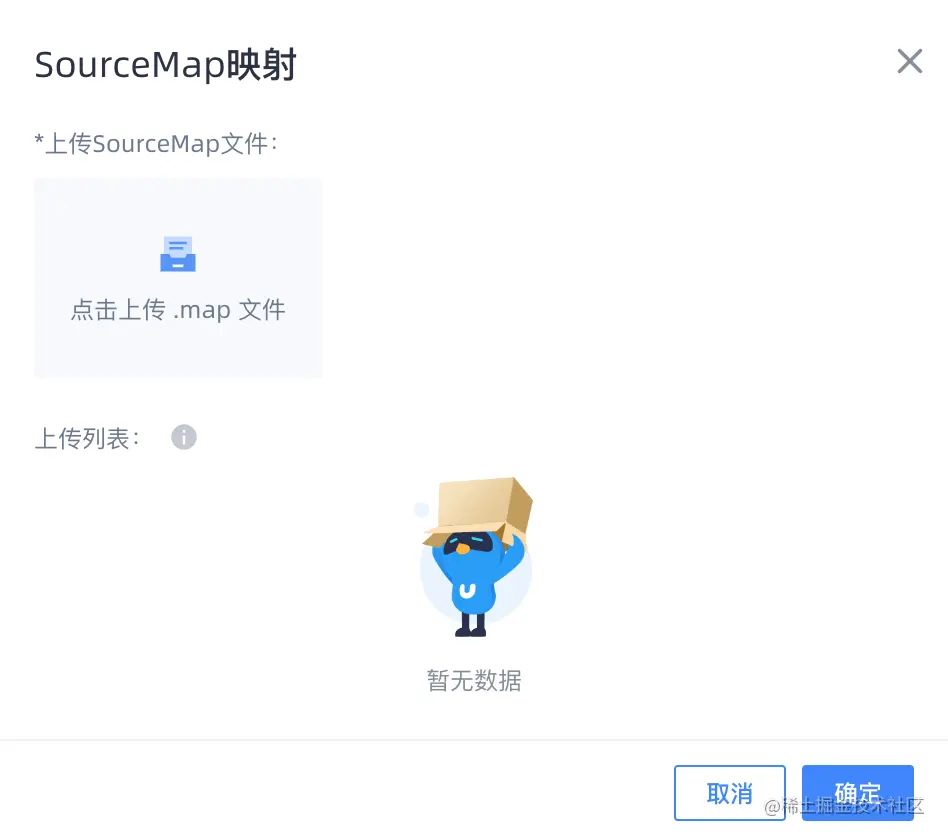Confirm with the blue 确定 button
Viewport: 948px width, 840px height.
click(x=857, y=793)
